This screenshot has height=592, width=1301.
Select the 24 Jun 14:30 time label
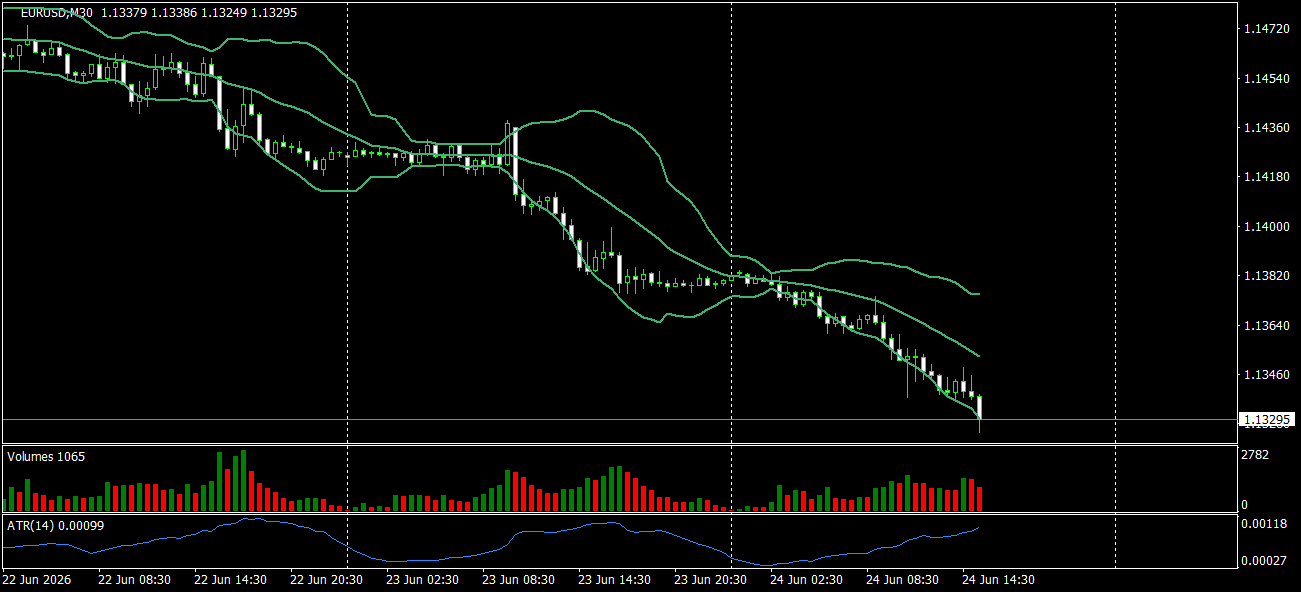[x=997, y=579]
